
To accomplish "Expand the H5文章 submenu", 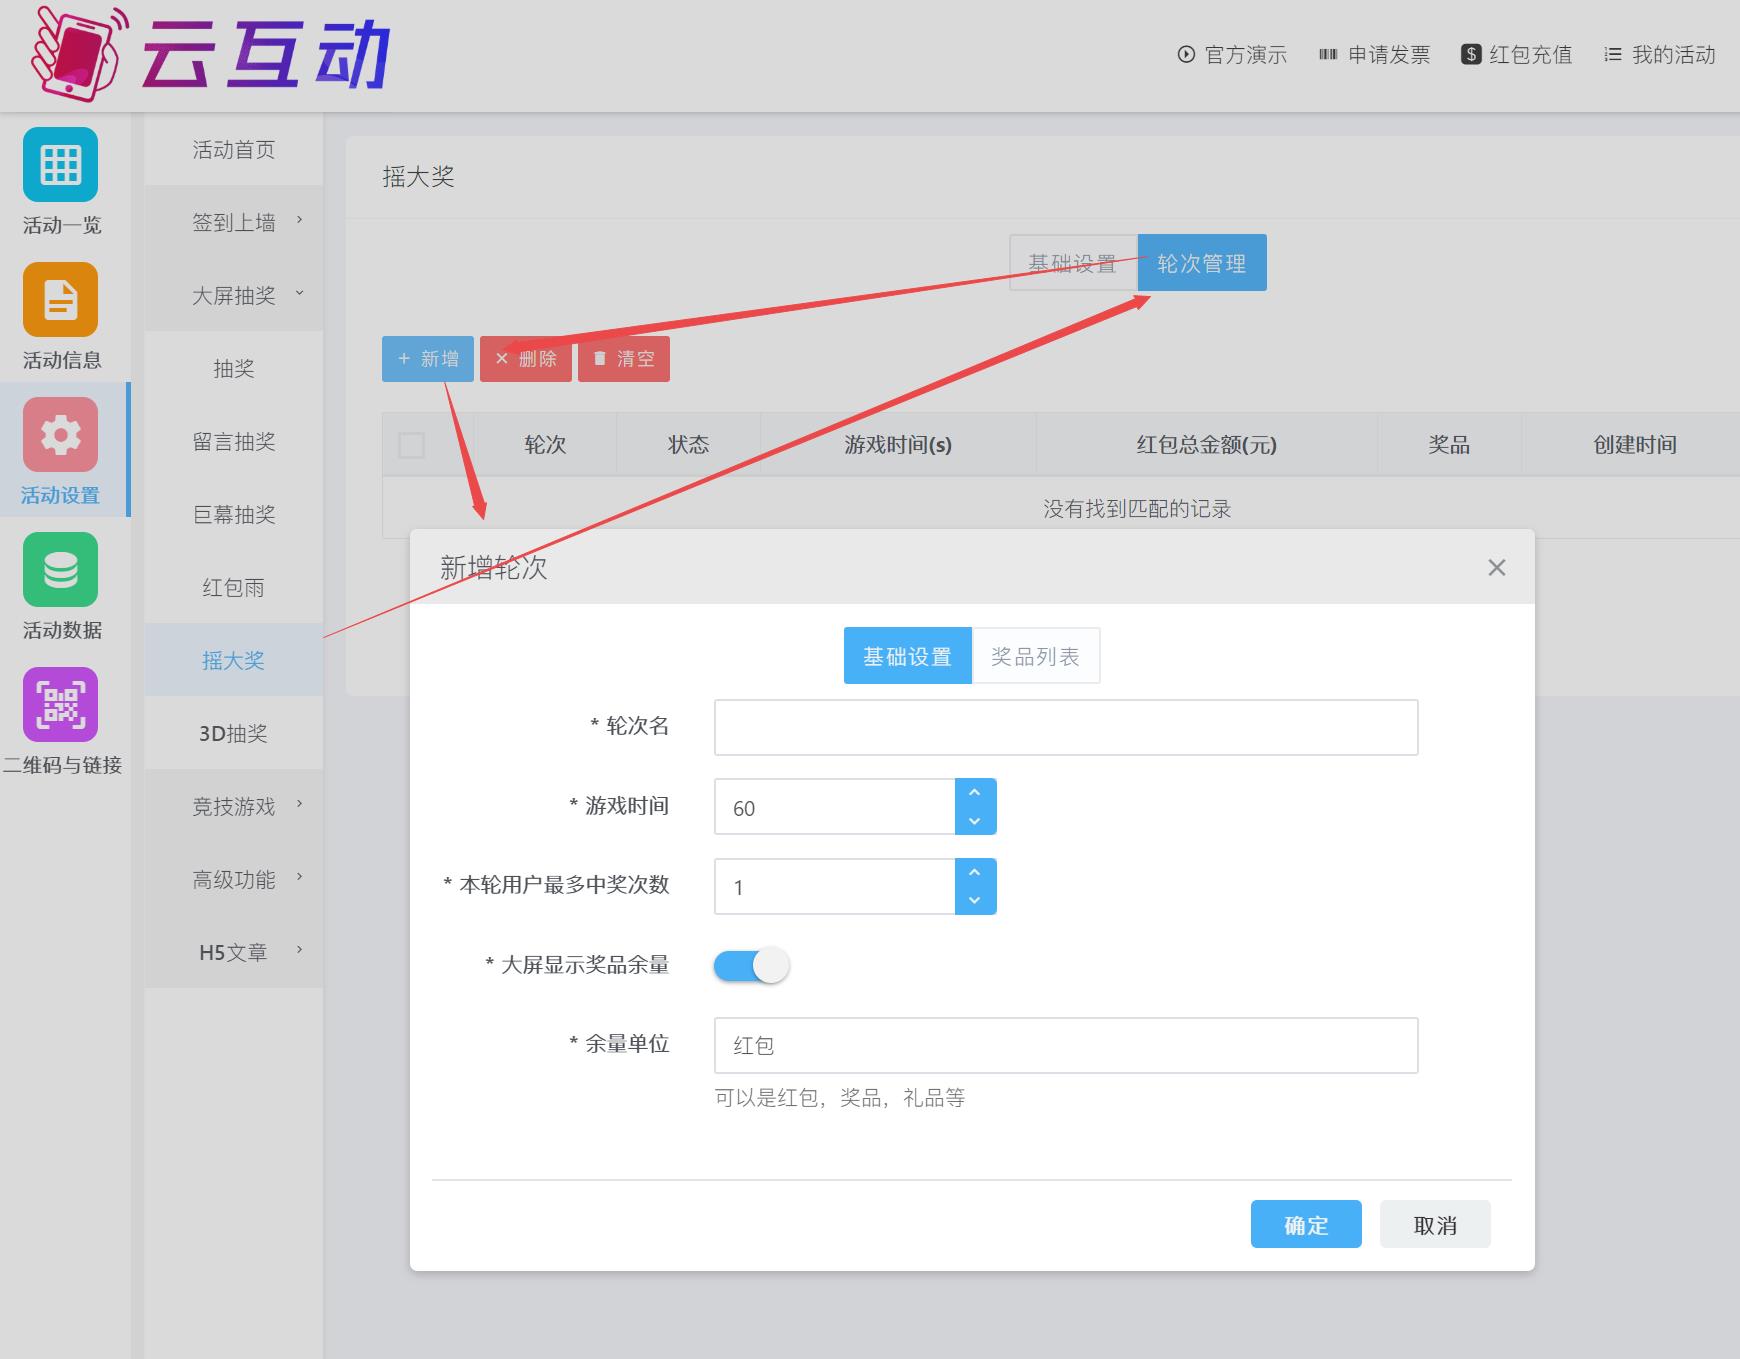I will click(x=234, y=952).
